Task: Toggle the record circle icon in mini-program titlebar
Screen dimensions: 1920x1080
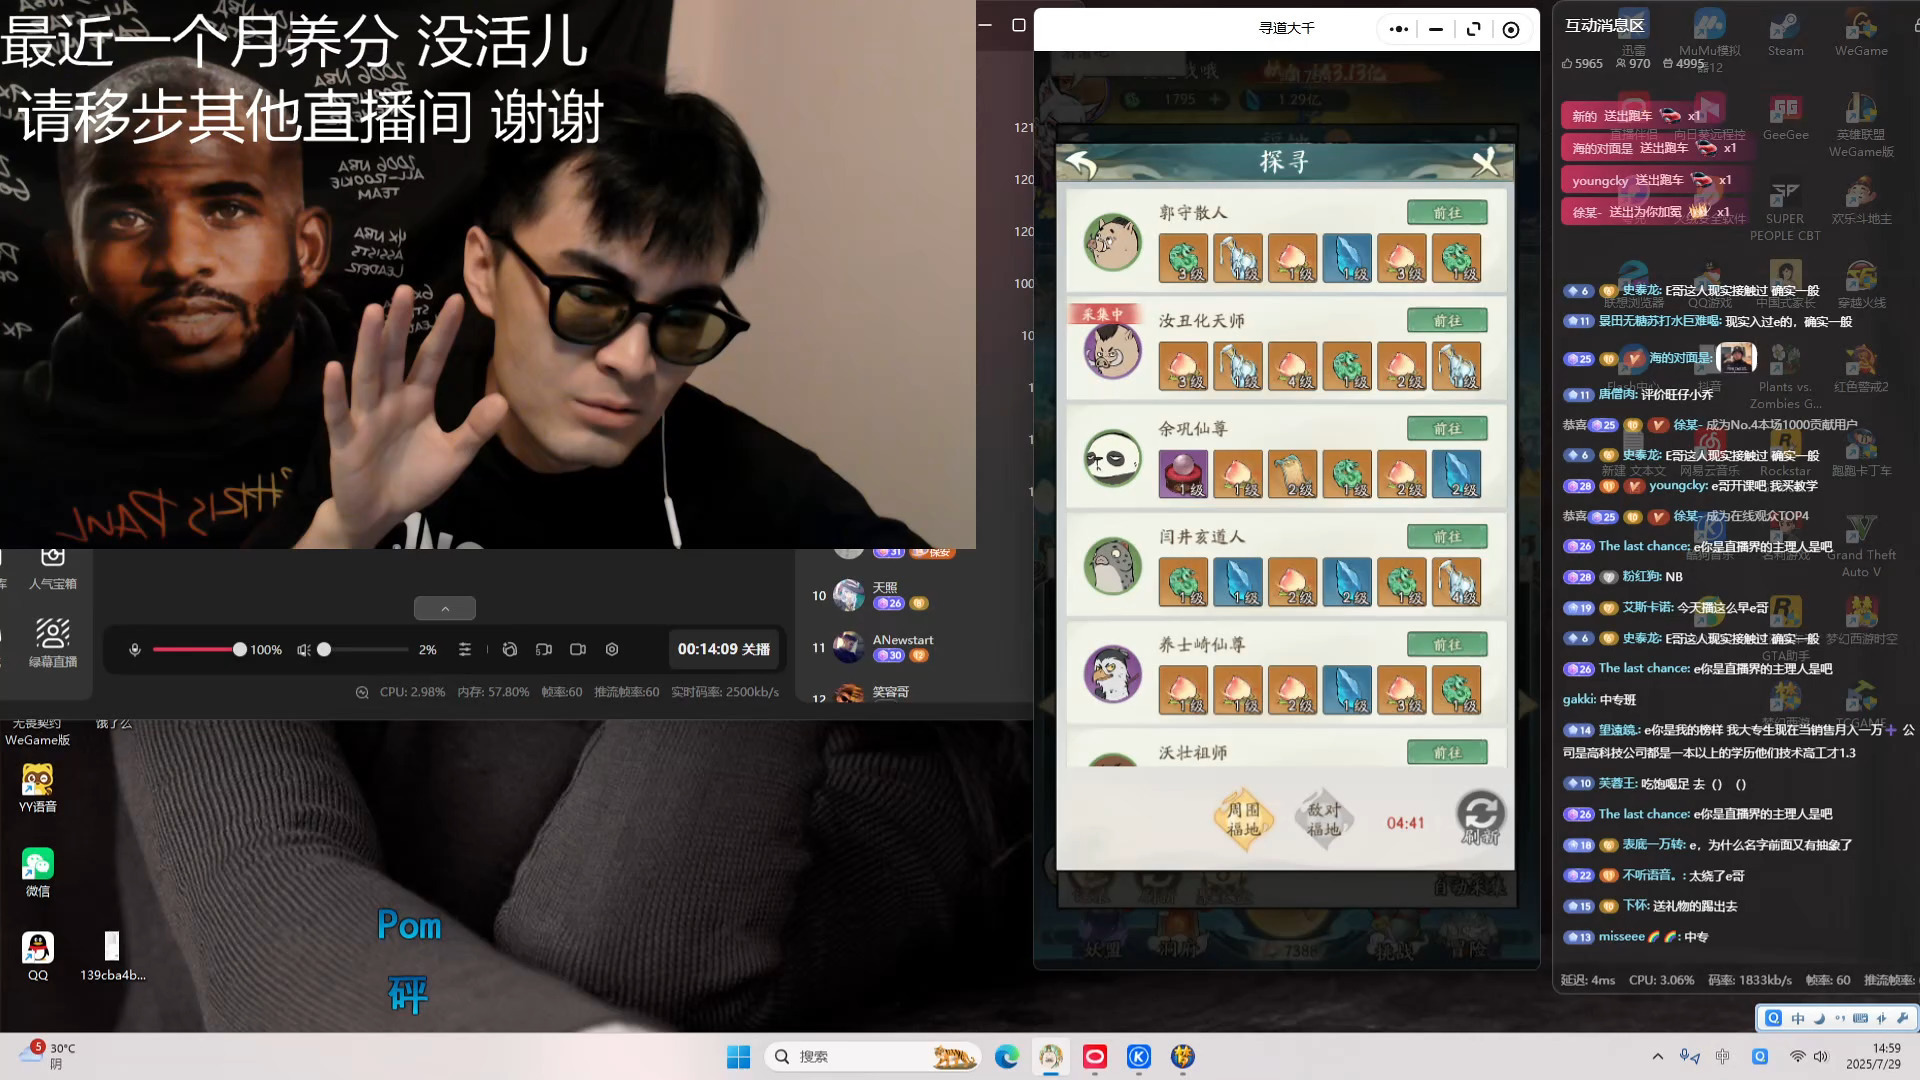Action: tap(1511, 29)
